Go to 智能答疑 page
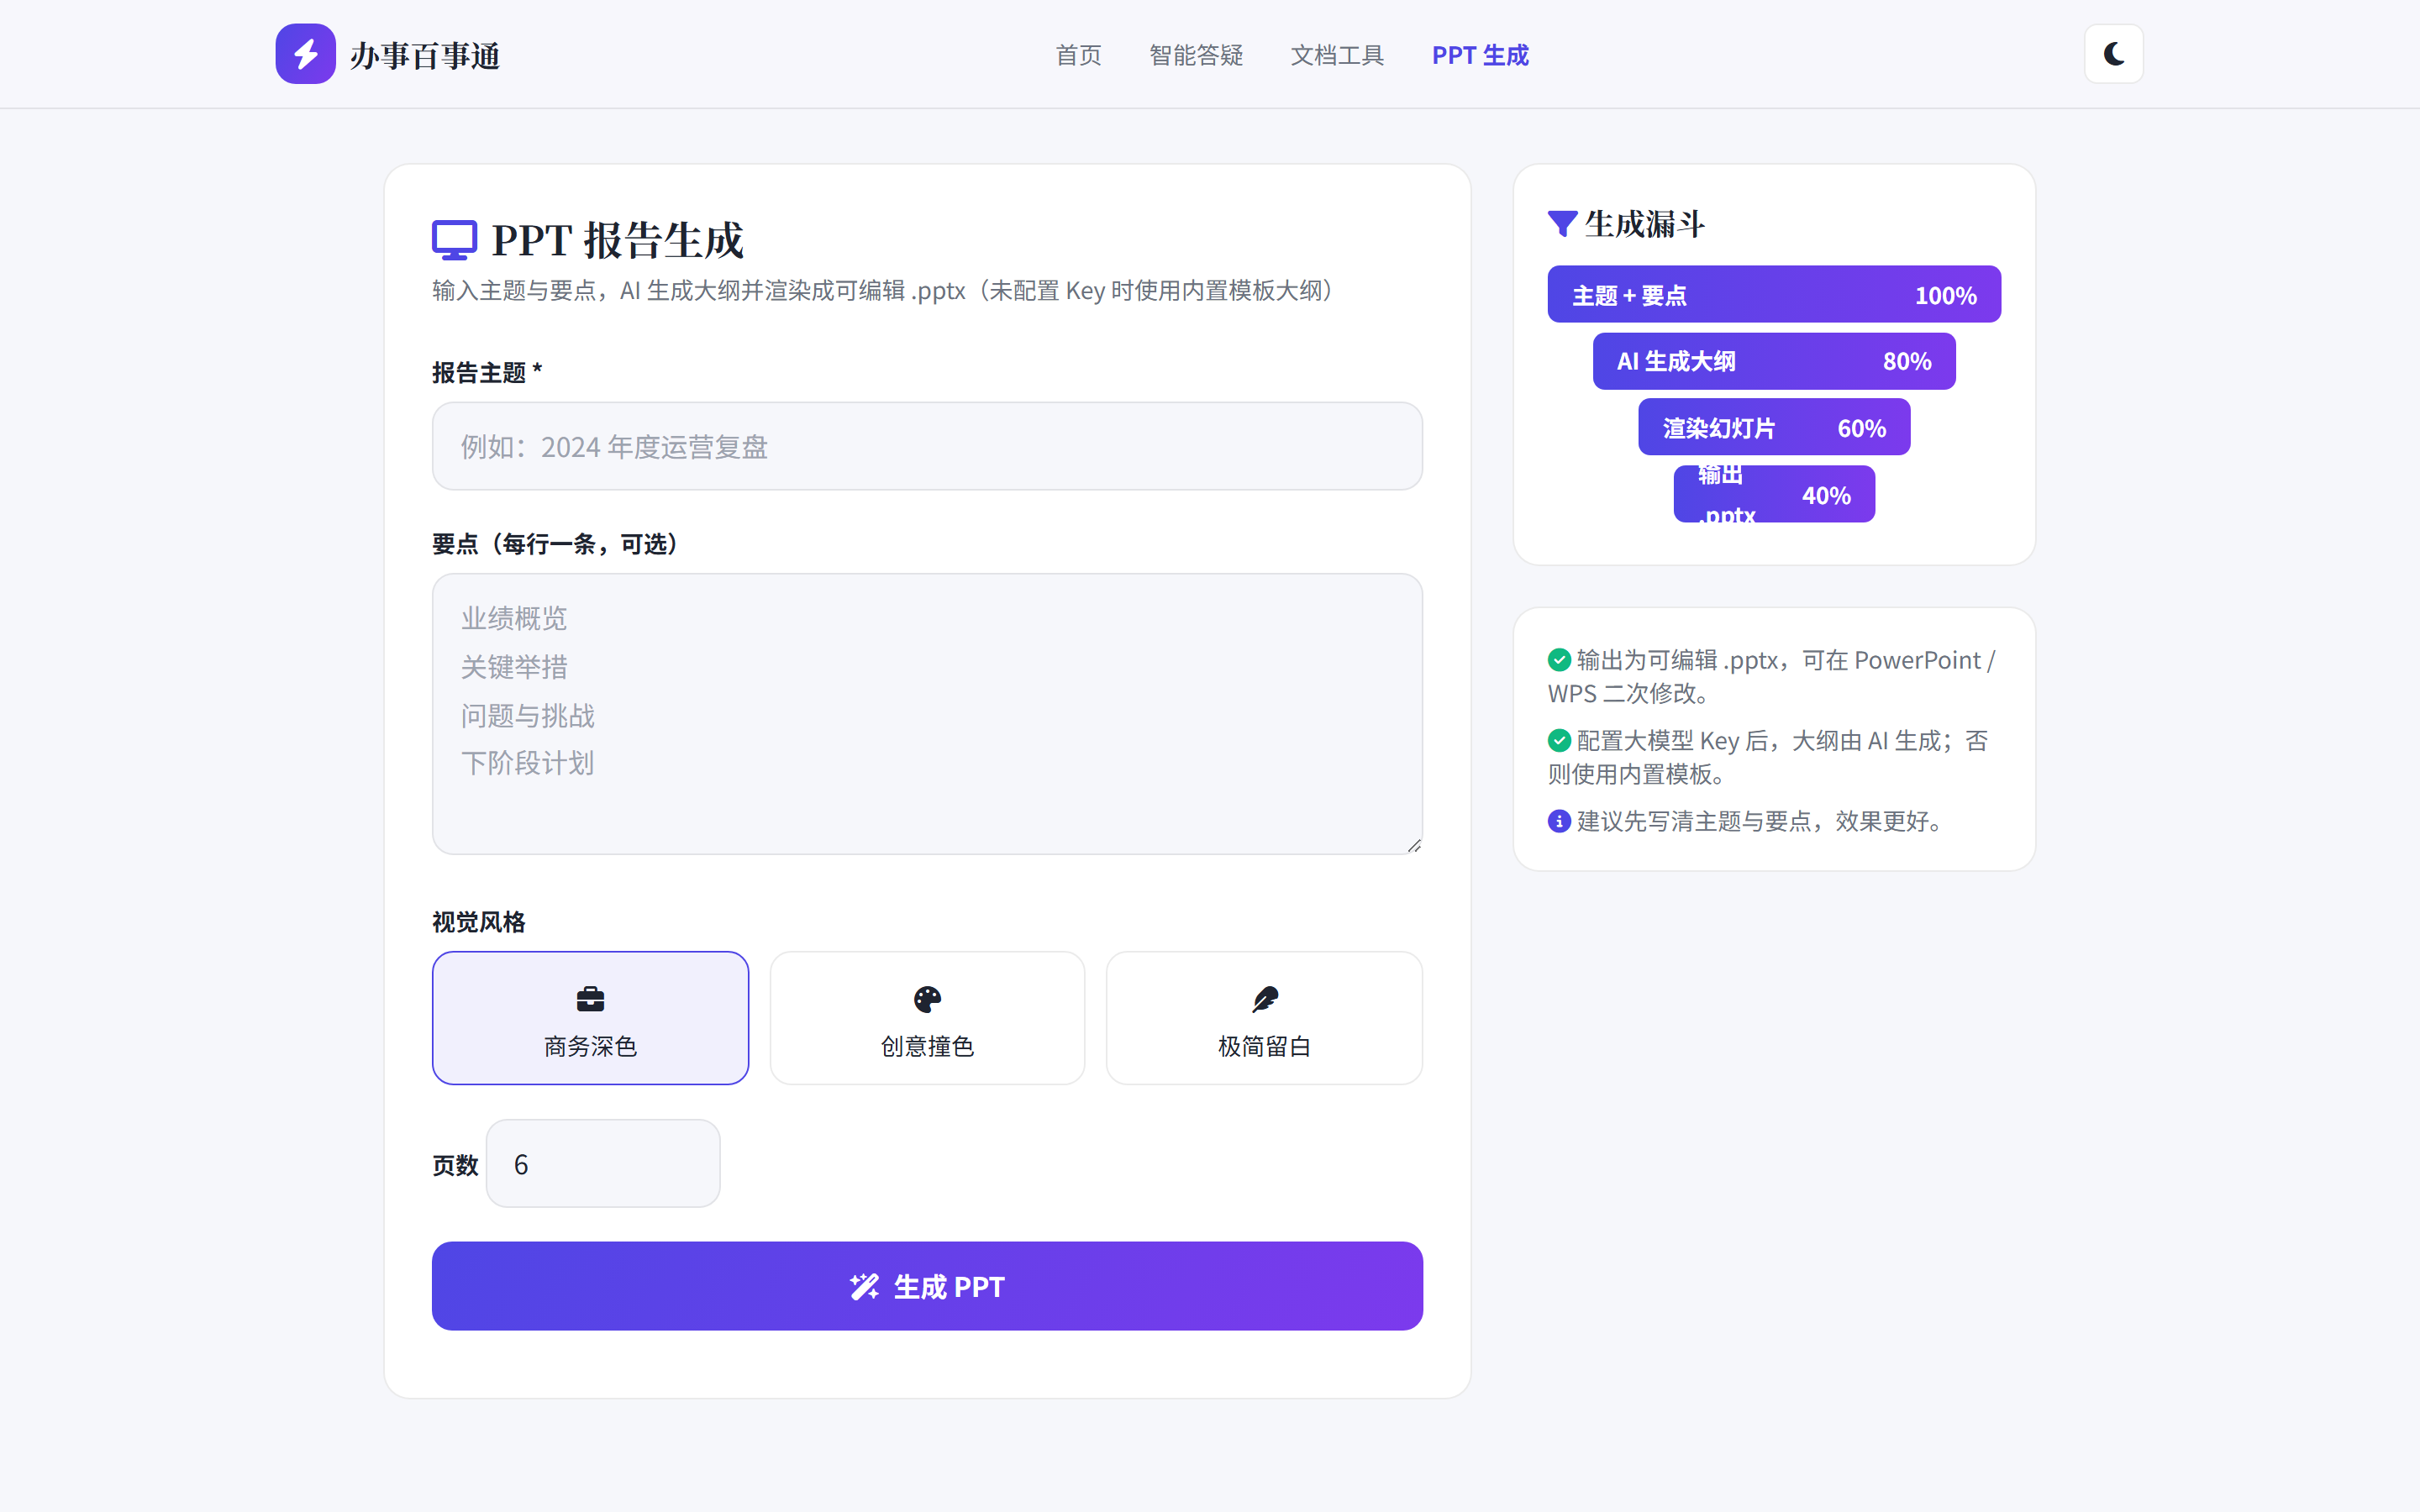2420x1512 pixels. [x=1196, y=55]
